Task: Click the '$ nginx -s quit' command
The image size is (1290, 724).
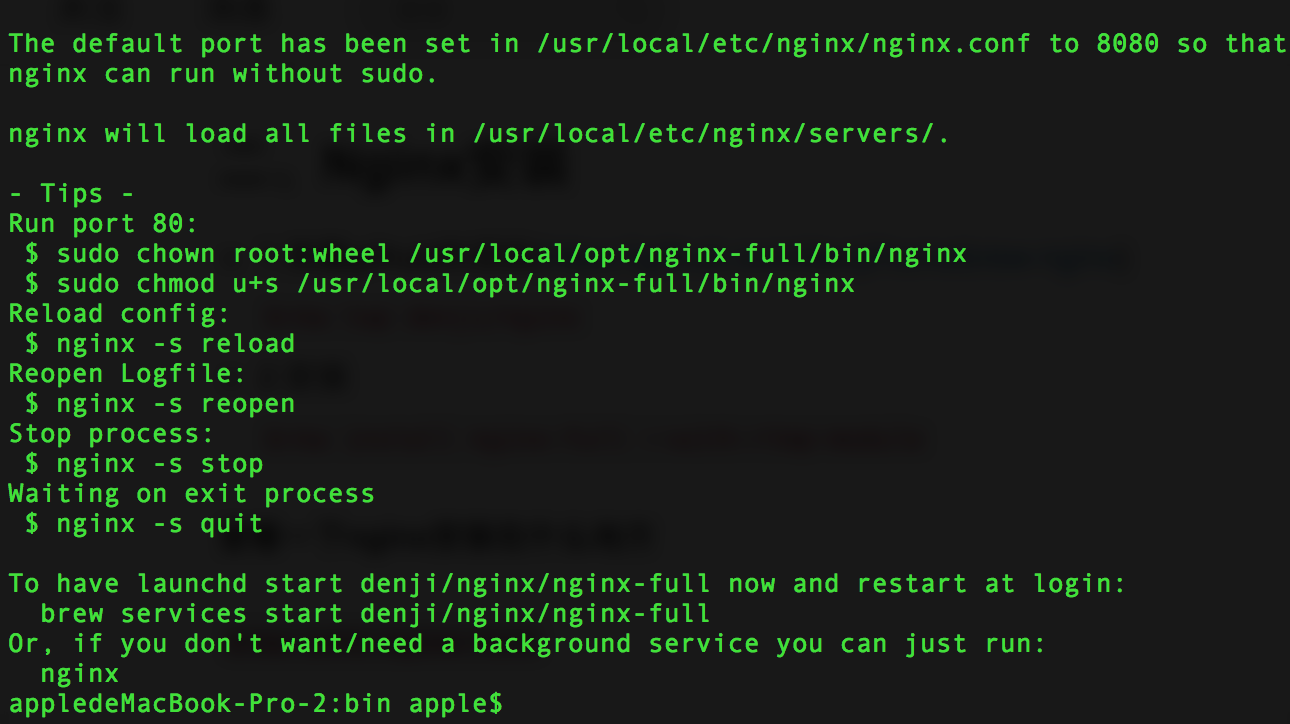Action: (x=144, y=524)
